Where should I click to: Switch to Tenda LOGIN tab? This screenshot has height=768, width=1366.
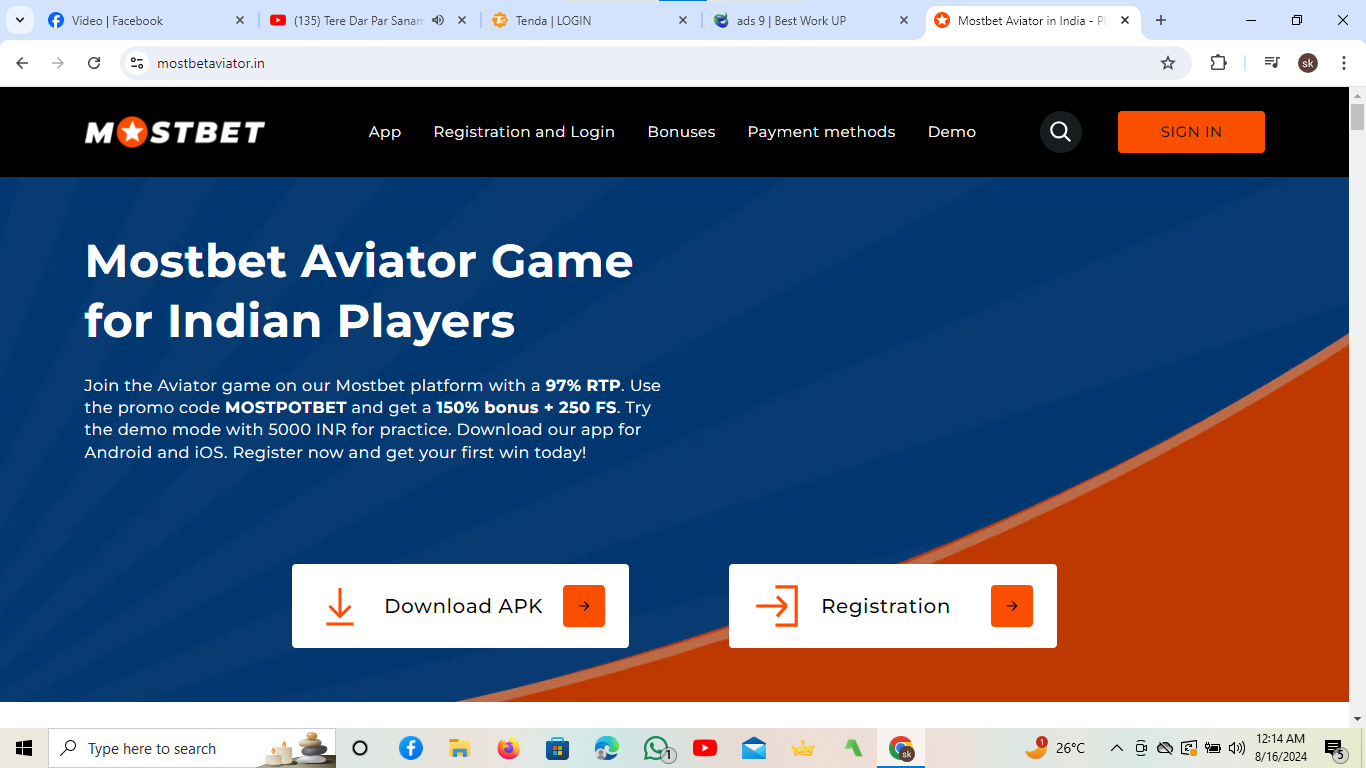[591, 20]
